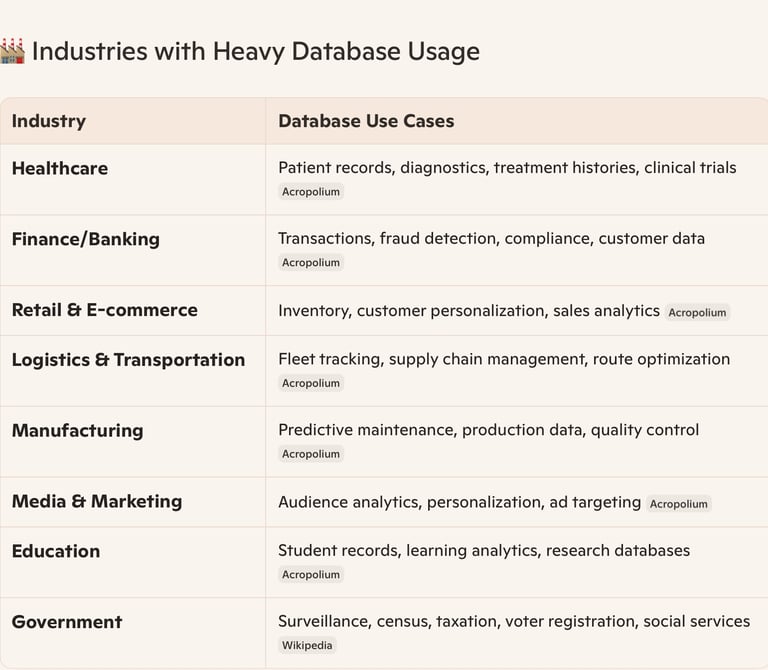
Task: Open the Acropolium source chip under Healthcare
Action: pos(311,192)
